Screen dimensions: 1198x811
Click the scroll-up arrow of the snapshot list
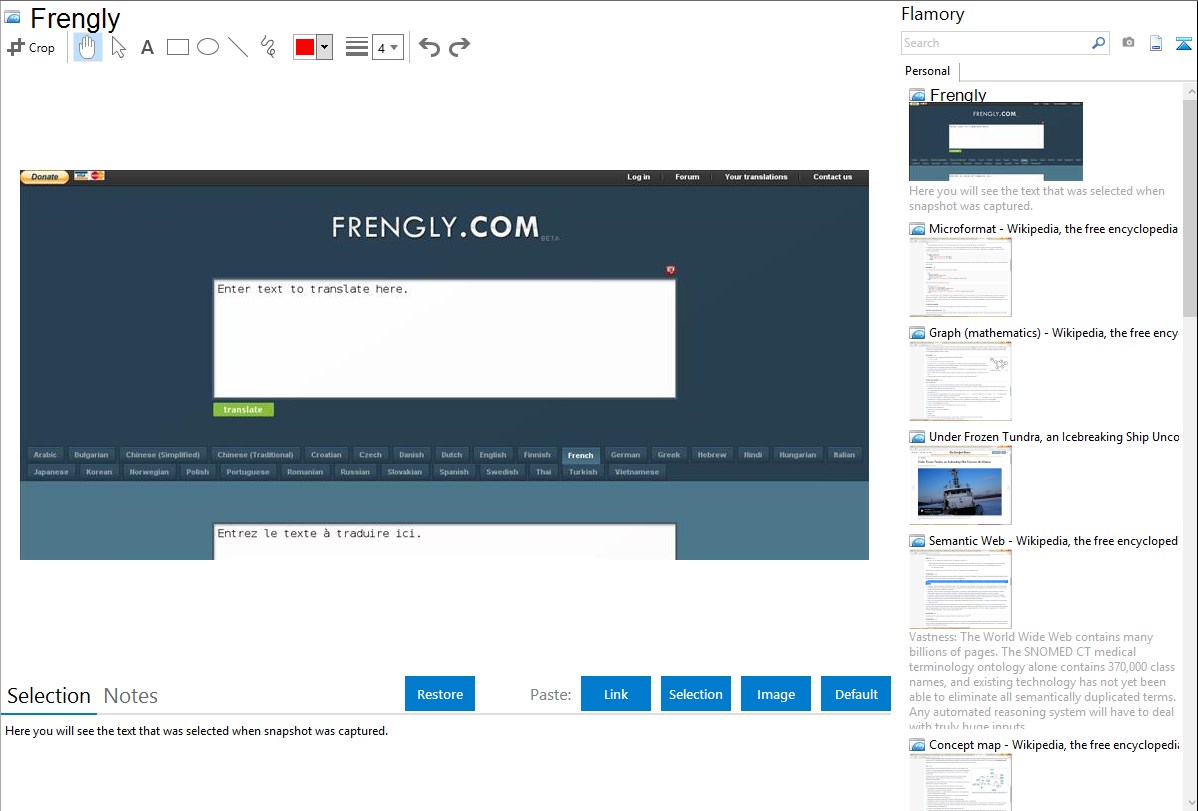coord(1190,91)
